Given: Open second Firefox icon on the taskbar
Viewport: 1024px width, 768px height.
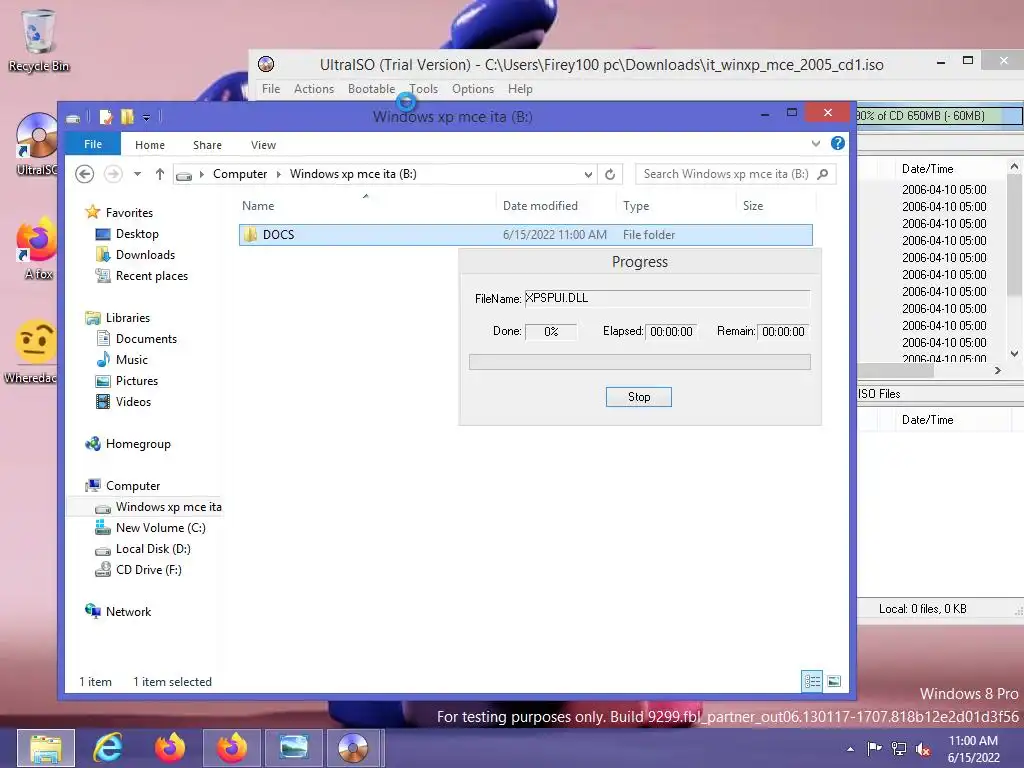Looking at the screenshot, I should 232,748.
